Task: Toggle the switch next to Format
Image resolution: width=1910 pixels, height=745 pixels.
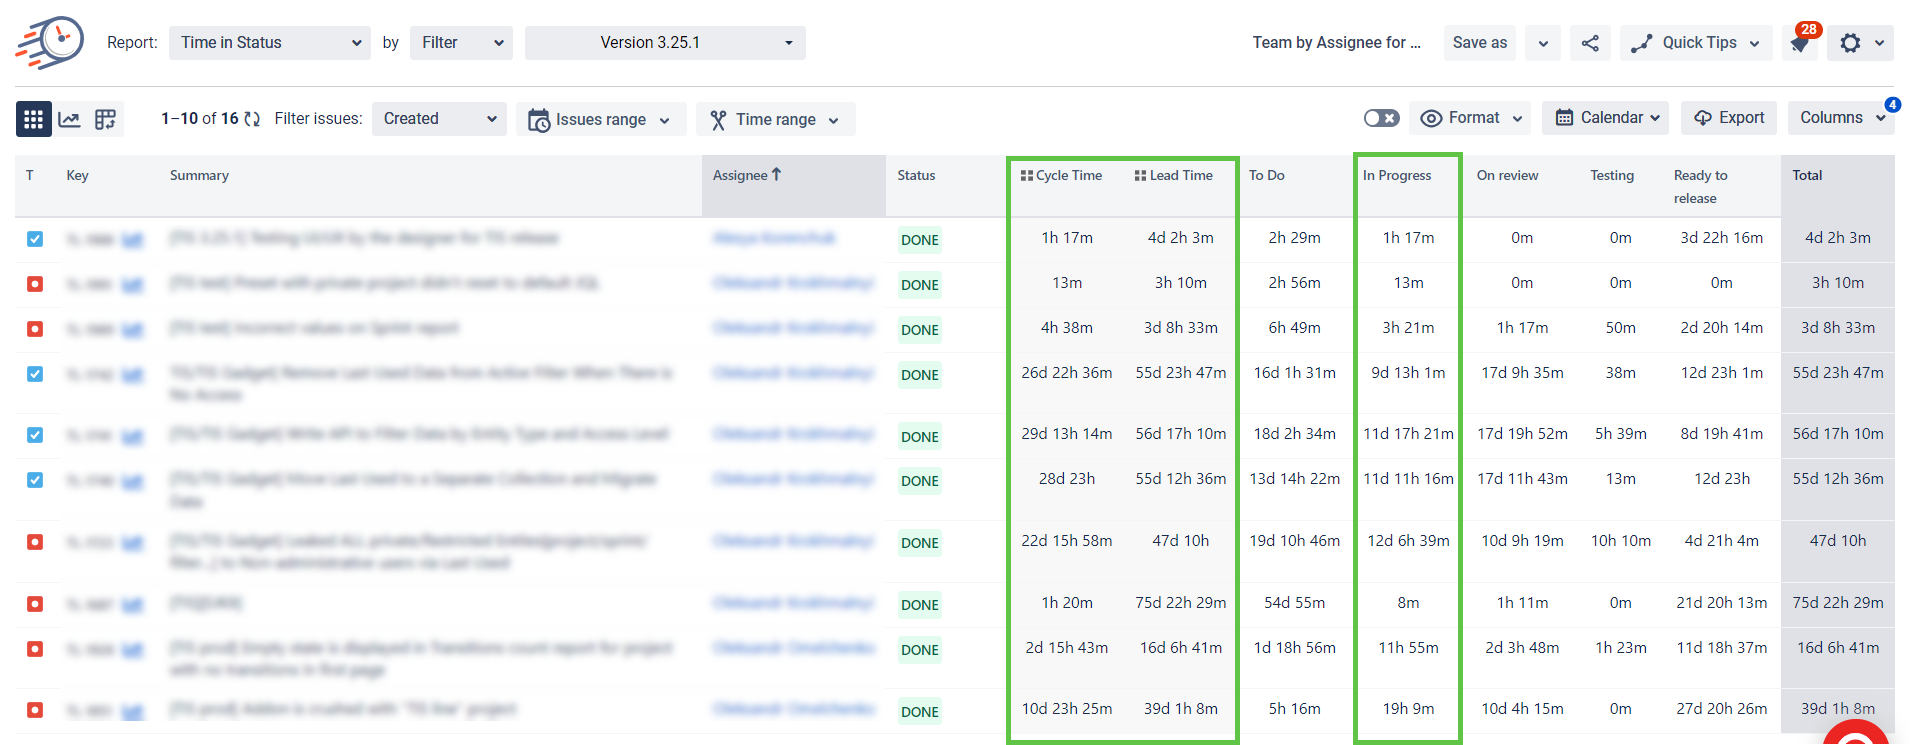Action: (1381, 118)
